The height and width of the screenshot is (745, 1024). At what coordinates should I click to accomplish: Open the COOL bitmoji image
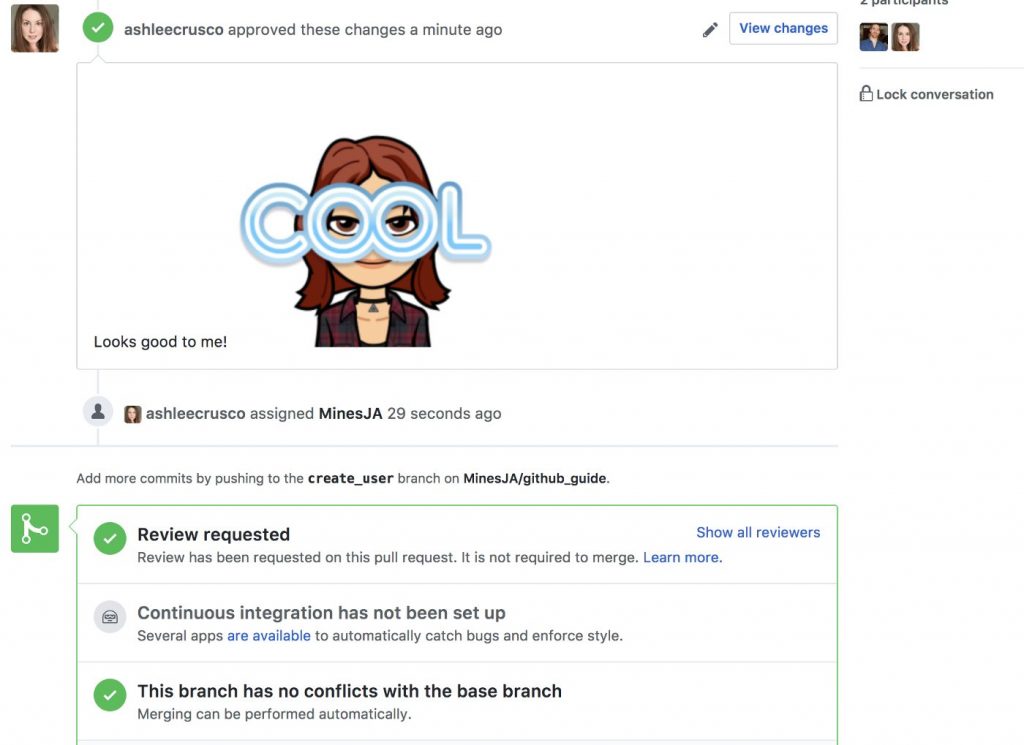pos(366,240)
